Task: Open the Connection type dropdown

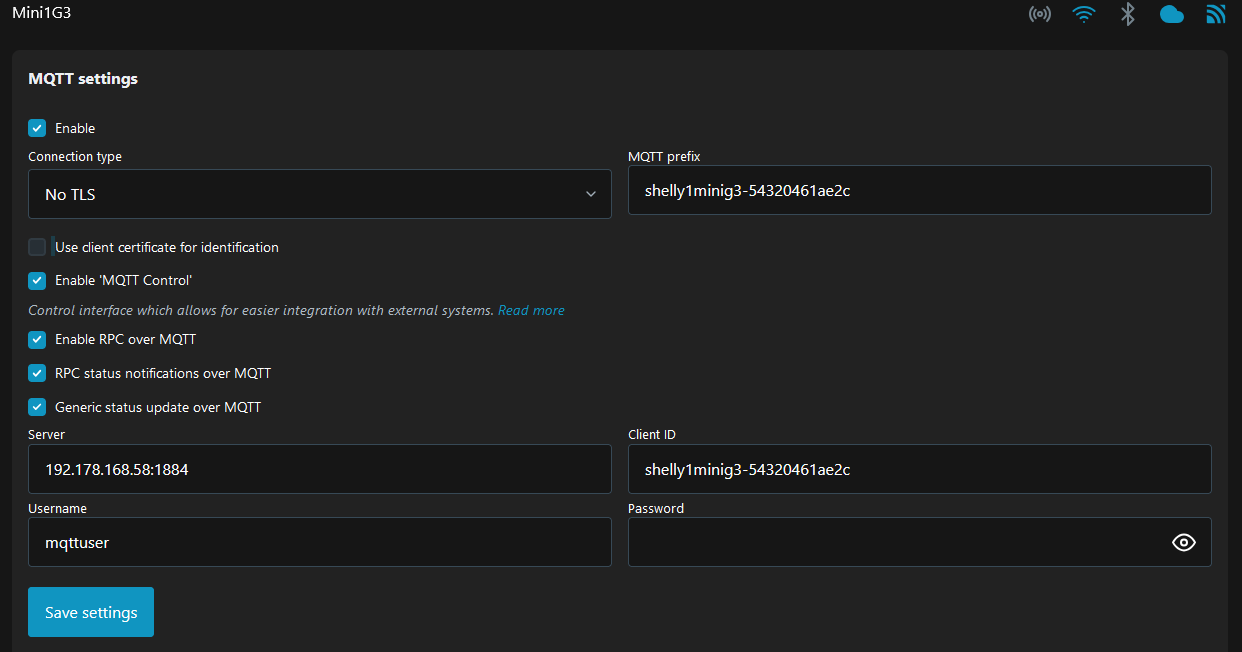Action: (x=319, y=194)
